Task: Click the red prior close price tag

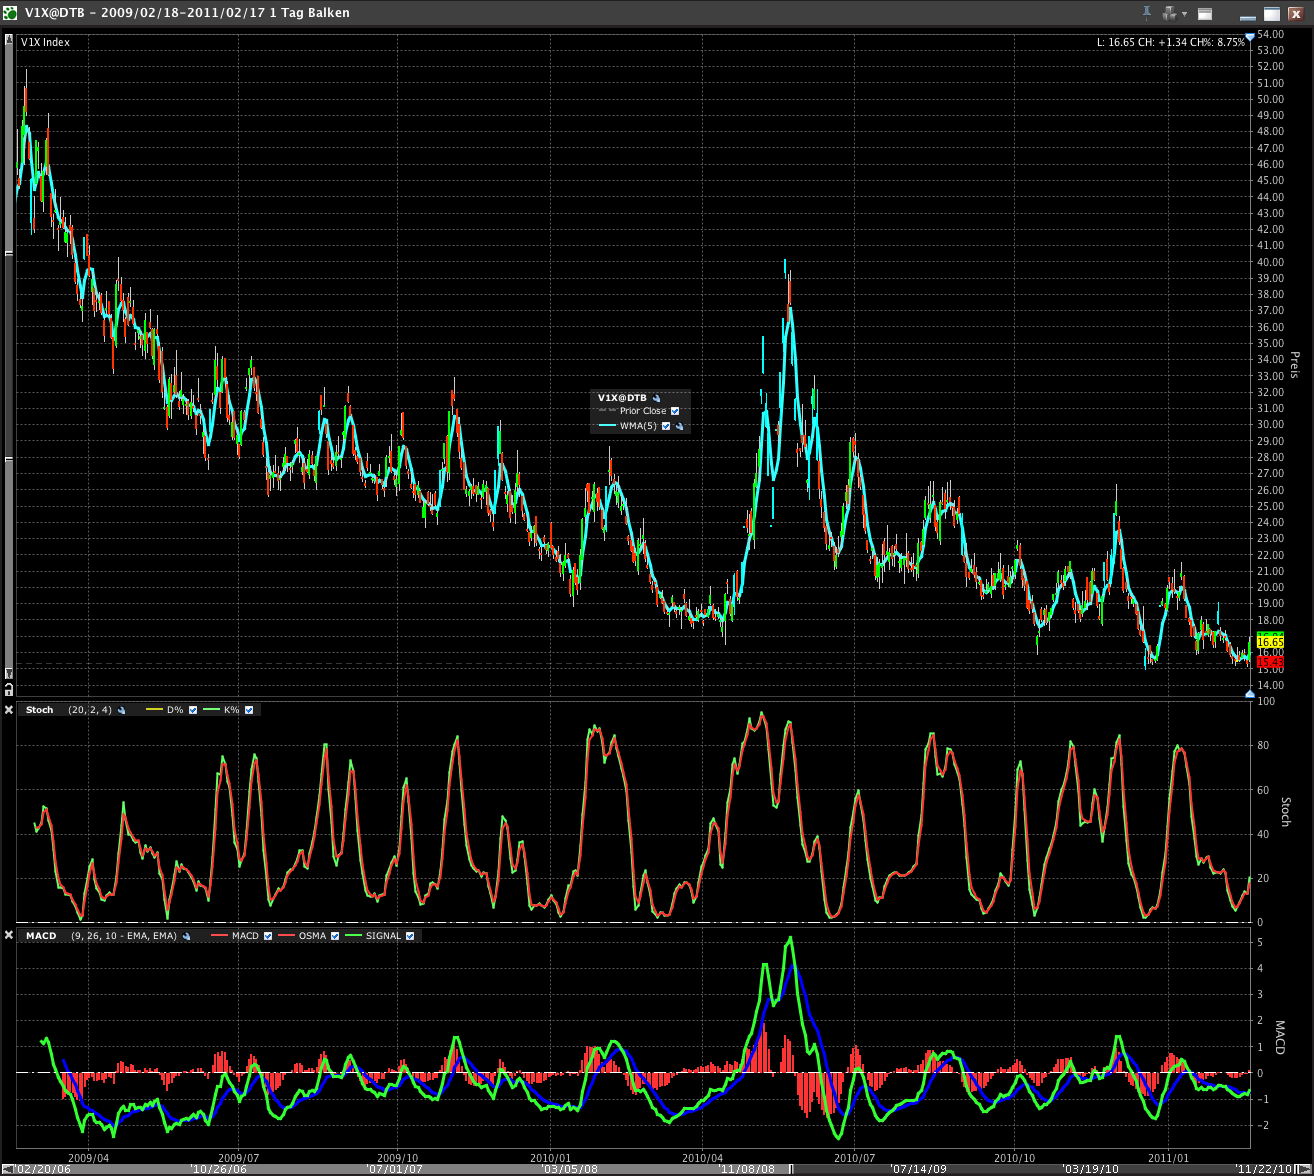Action: pos(1270,662)
